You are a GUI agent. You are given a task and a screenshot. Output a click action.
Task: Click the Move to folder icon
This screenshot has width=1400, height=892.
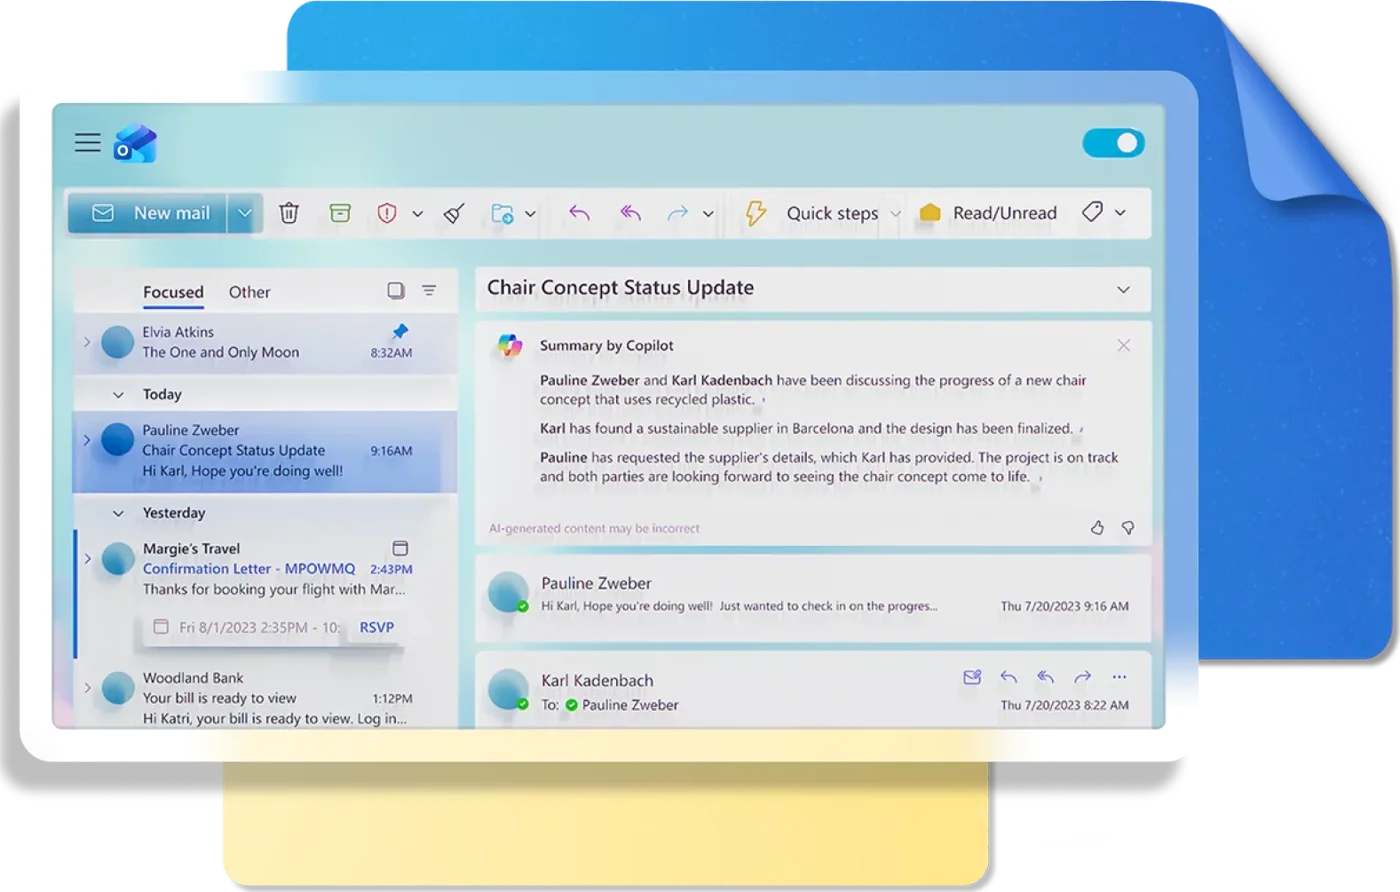coord(502,213)
